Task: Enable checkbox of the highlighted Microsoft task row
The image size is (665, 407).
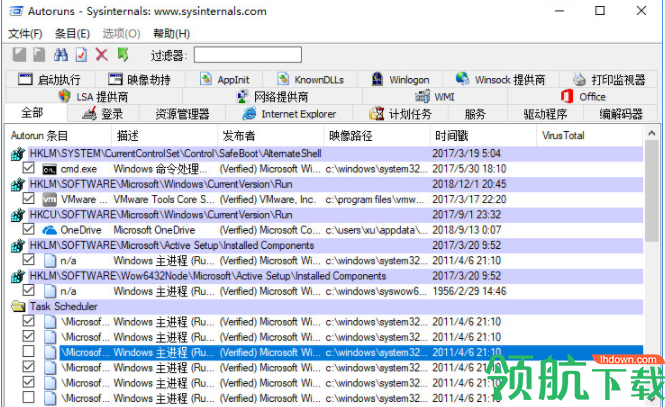Action: [28, 351]
